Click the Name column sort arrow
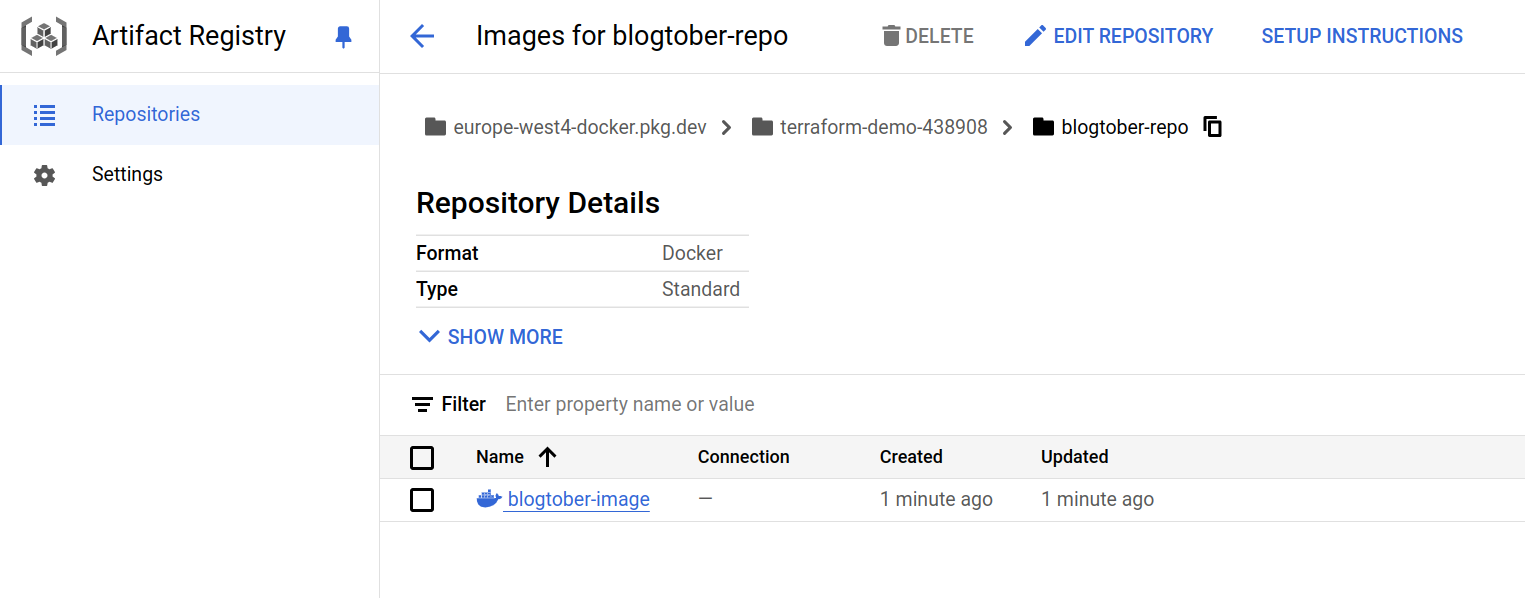 pos(547,457)
